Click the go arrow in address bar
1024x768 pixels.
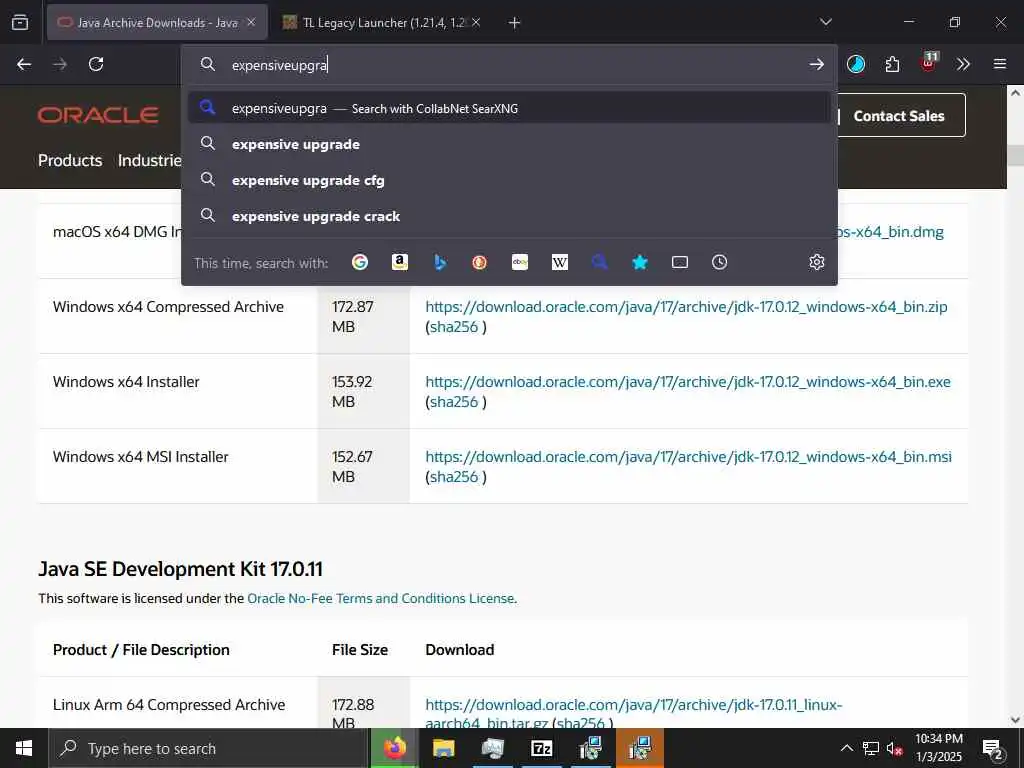816,65
